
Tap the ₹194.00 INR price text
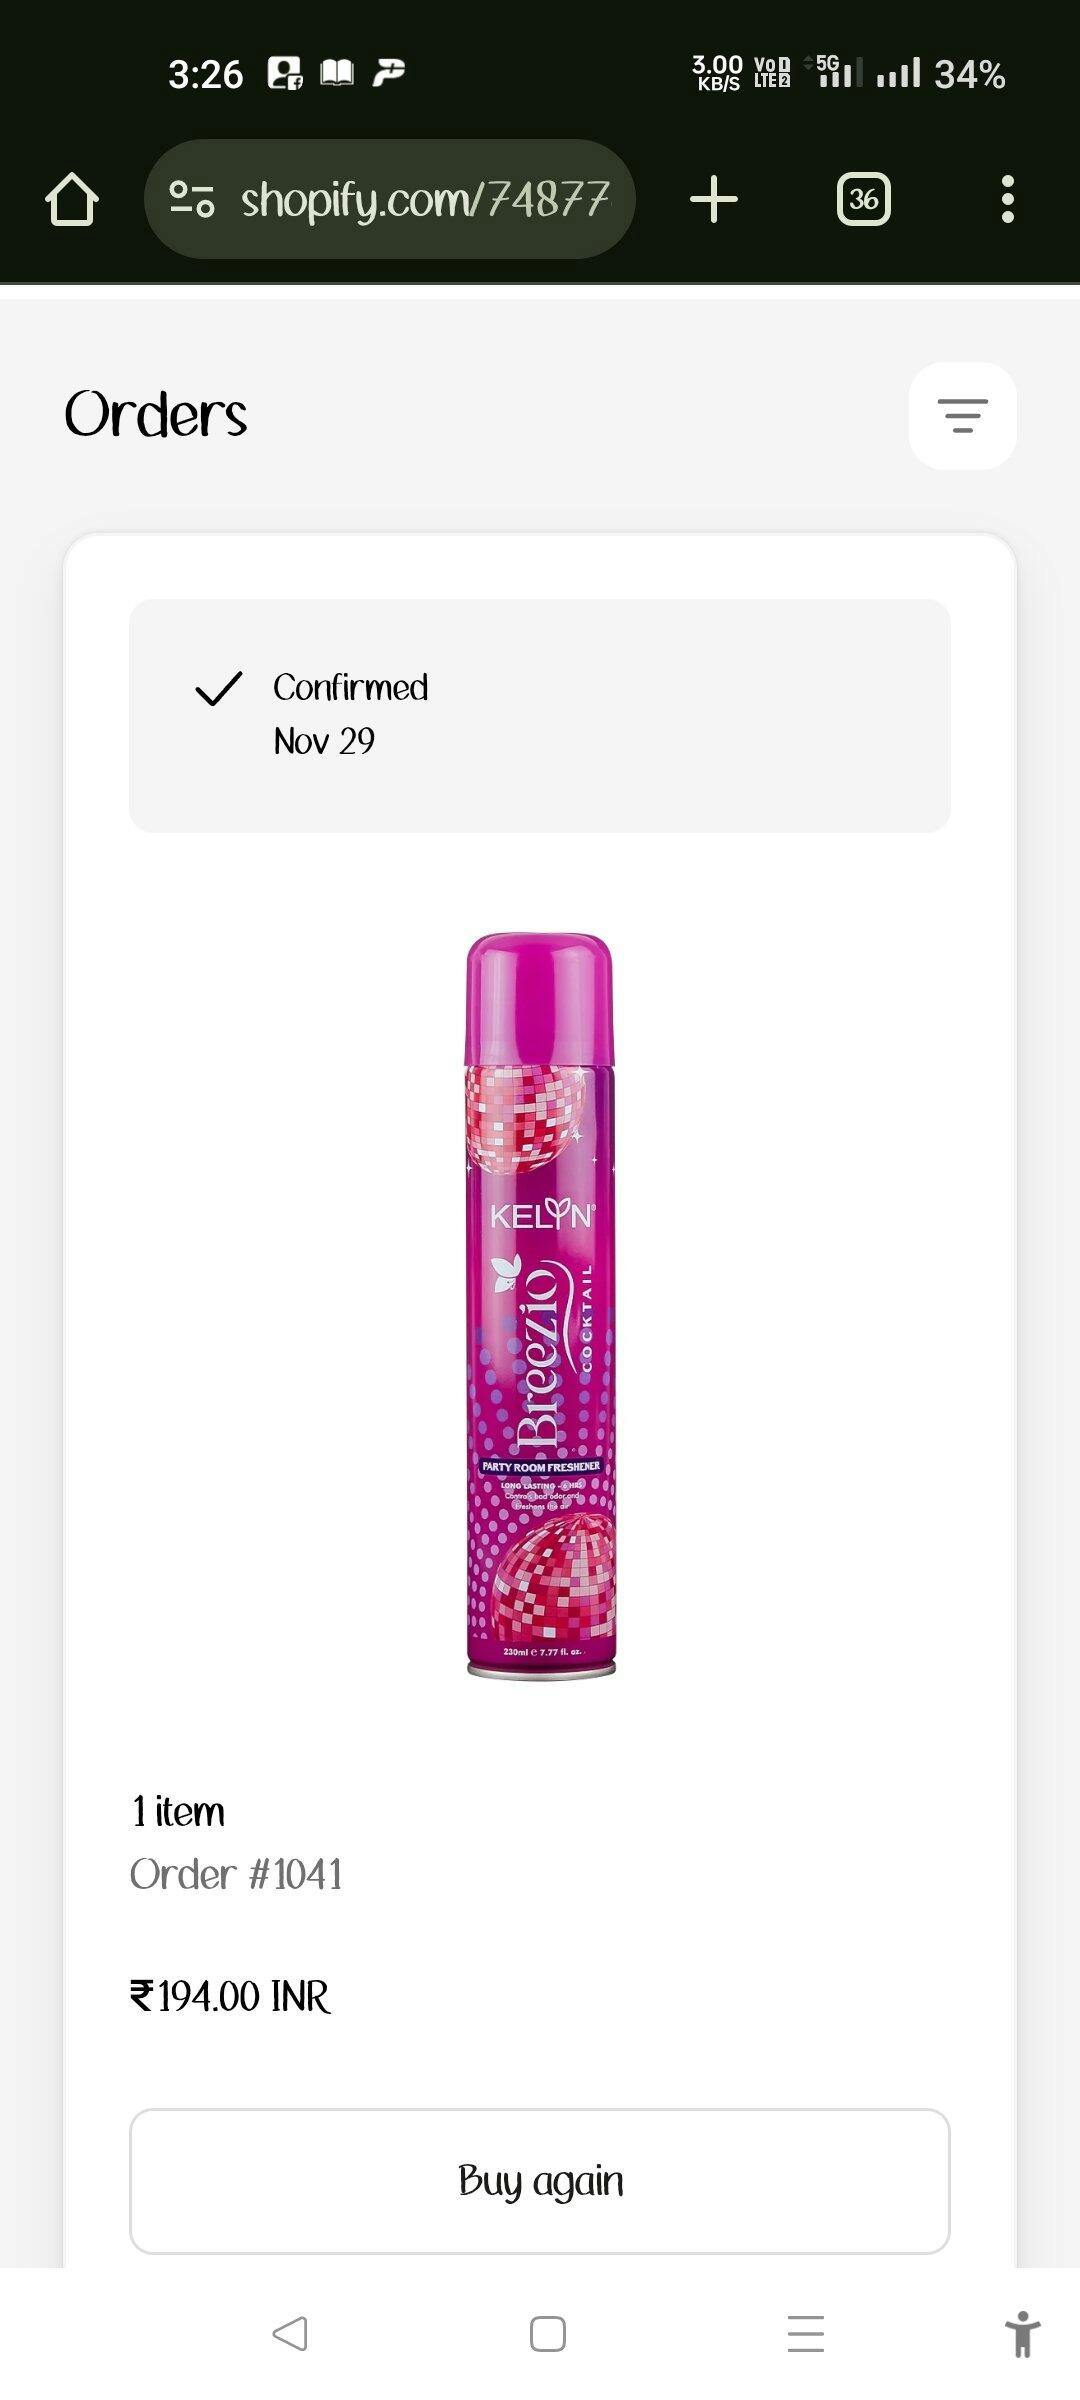[230, 1997]
